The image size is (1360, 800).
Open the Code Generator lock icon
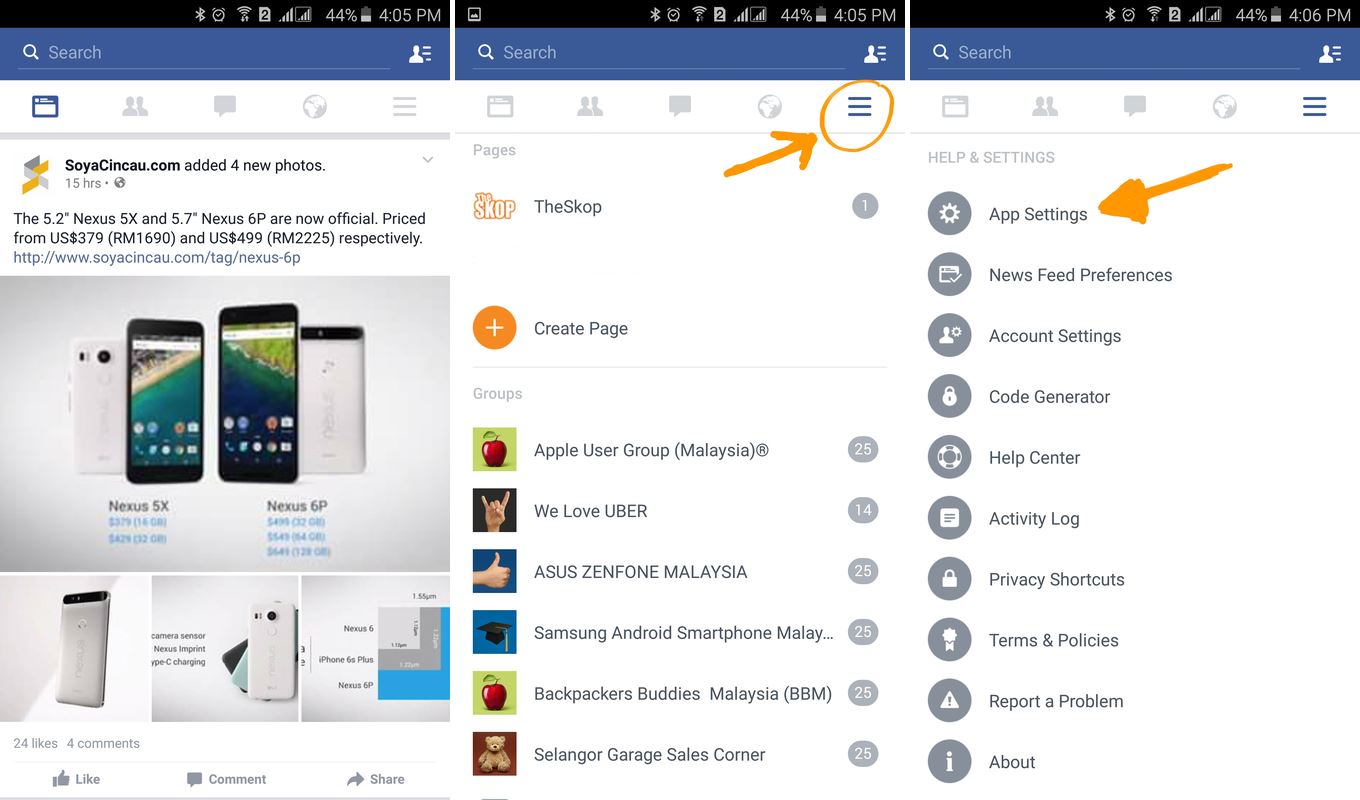point(949,396)
